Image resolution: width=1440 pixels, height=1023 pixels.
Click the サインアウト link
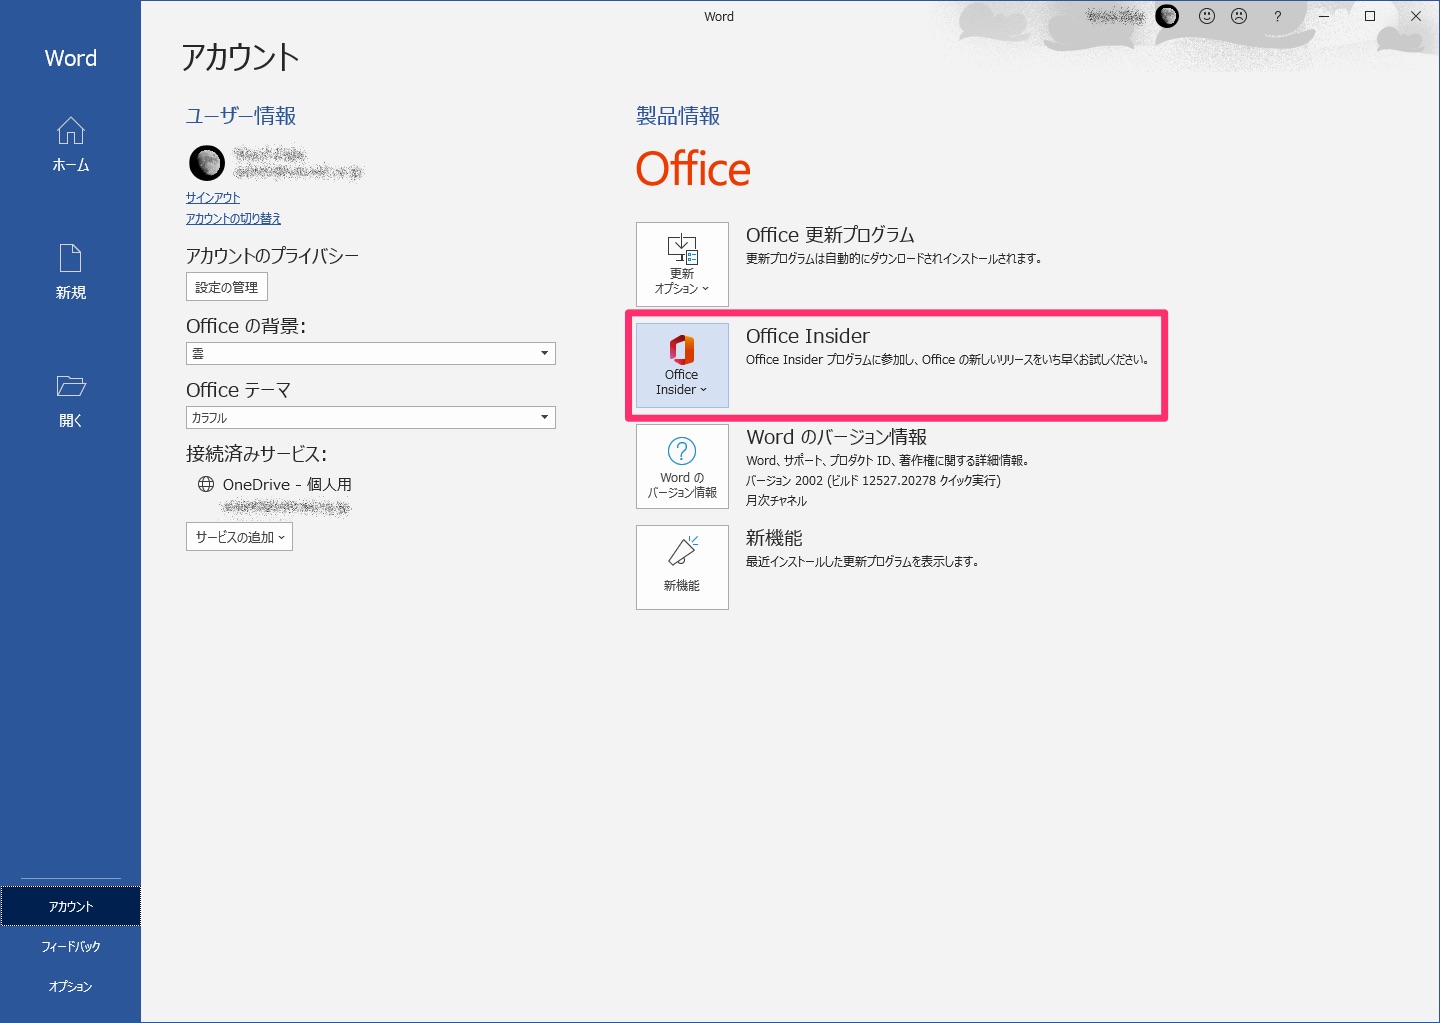point(213,198)
